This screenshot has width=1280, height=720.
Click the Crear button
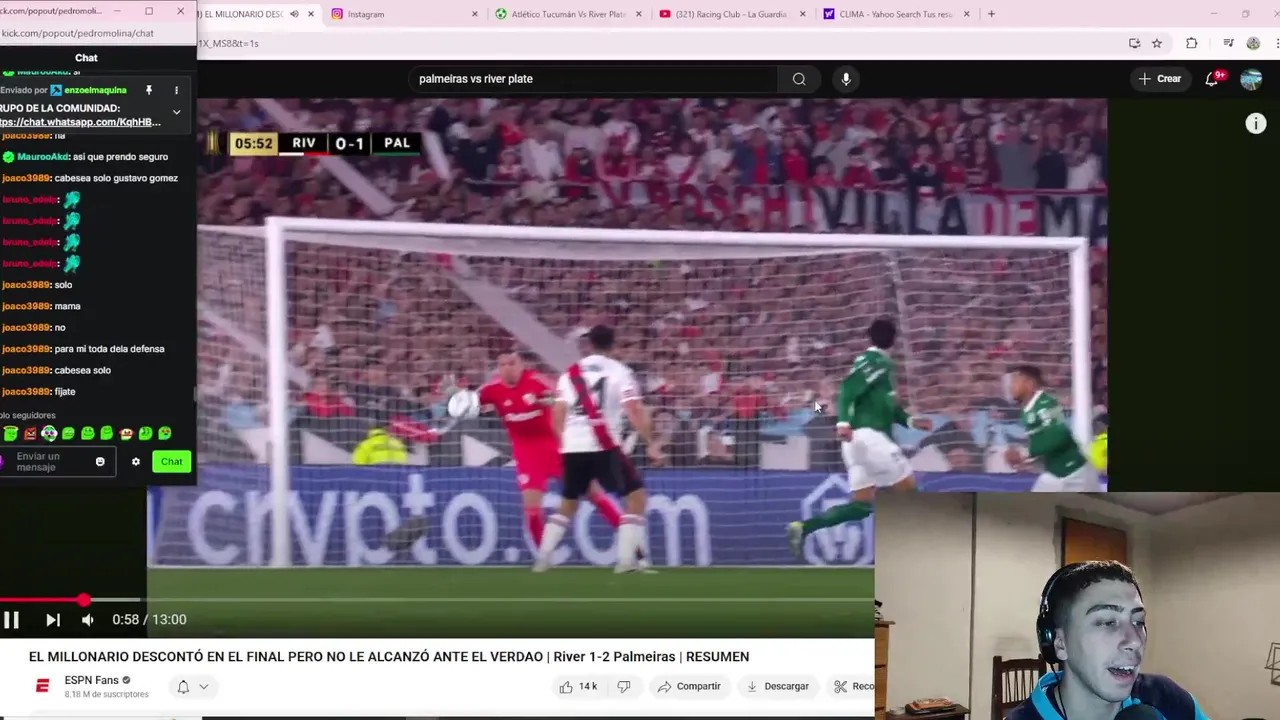click(1159, 79)
